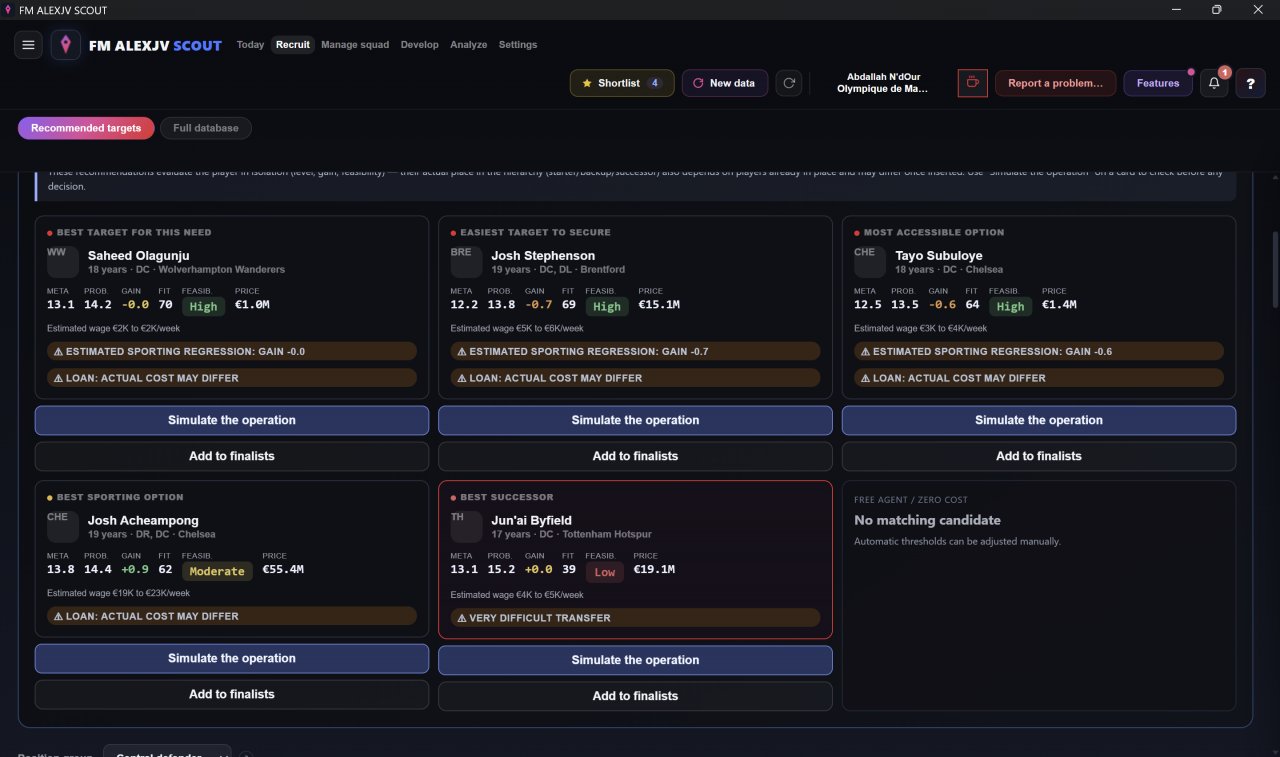Simulate the operation for Josh Acheampong
Image resolution: width=1280 pixels, height=757 pixels.
[x=232, y=658]
